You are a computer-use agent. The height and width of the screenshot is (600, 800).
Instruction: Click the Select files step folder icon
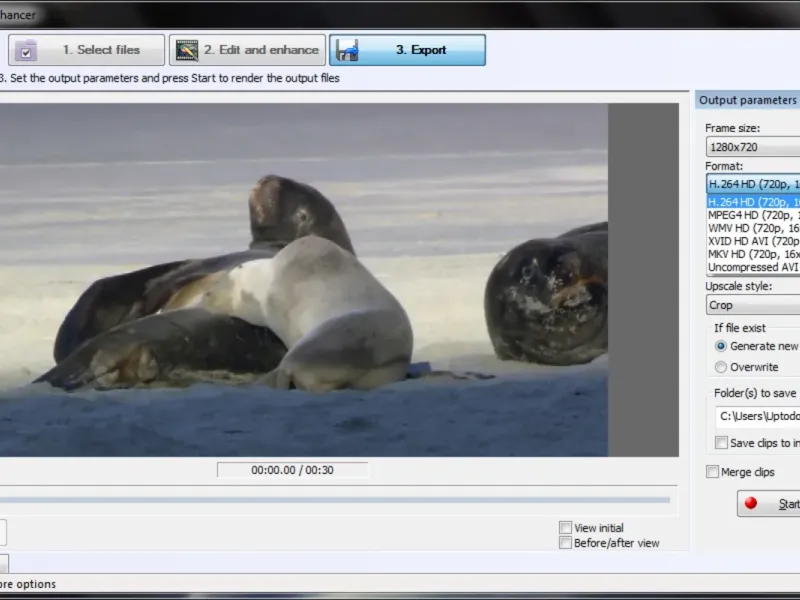27,50
